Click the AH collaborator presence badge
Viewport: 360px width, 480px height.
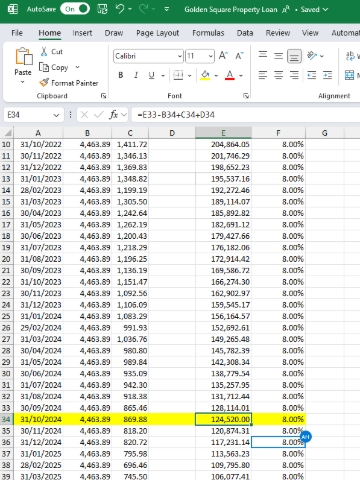[305, 437]
